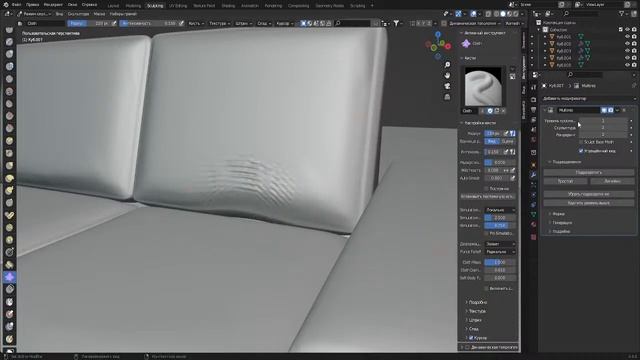Open the Blender logo menu

point(6,5)
